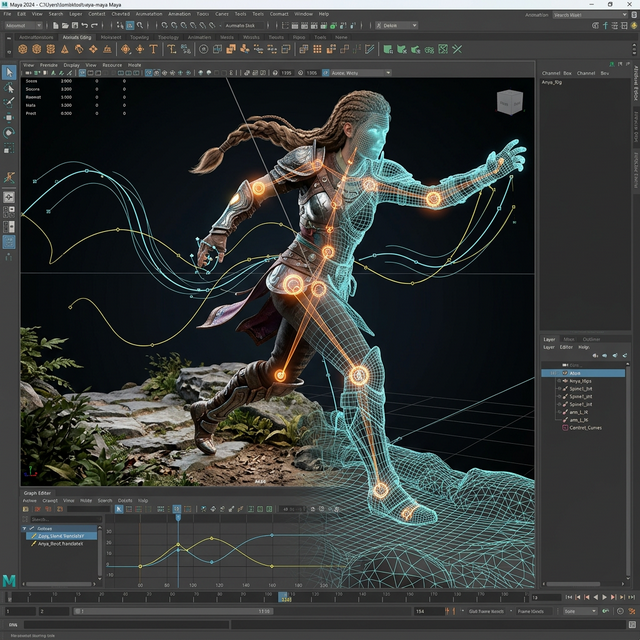Click the current frame marker on the time slider
640x640 pixels.
283,598
